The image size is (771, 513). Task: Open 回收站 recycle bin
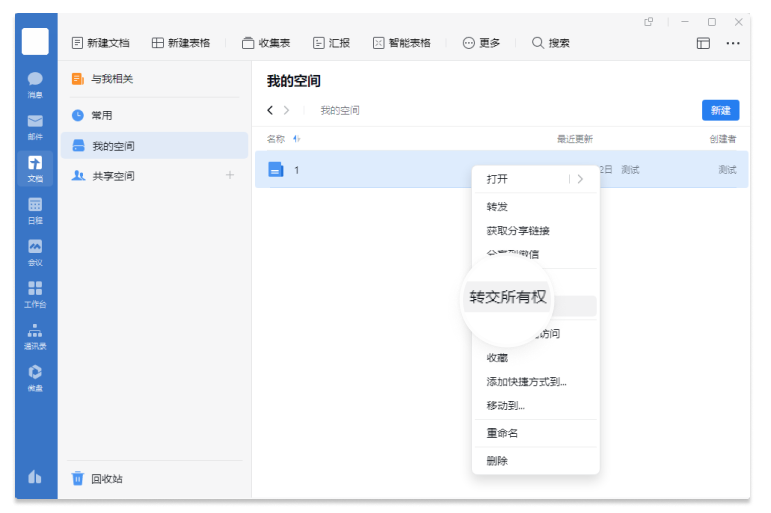click(105, 479)
